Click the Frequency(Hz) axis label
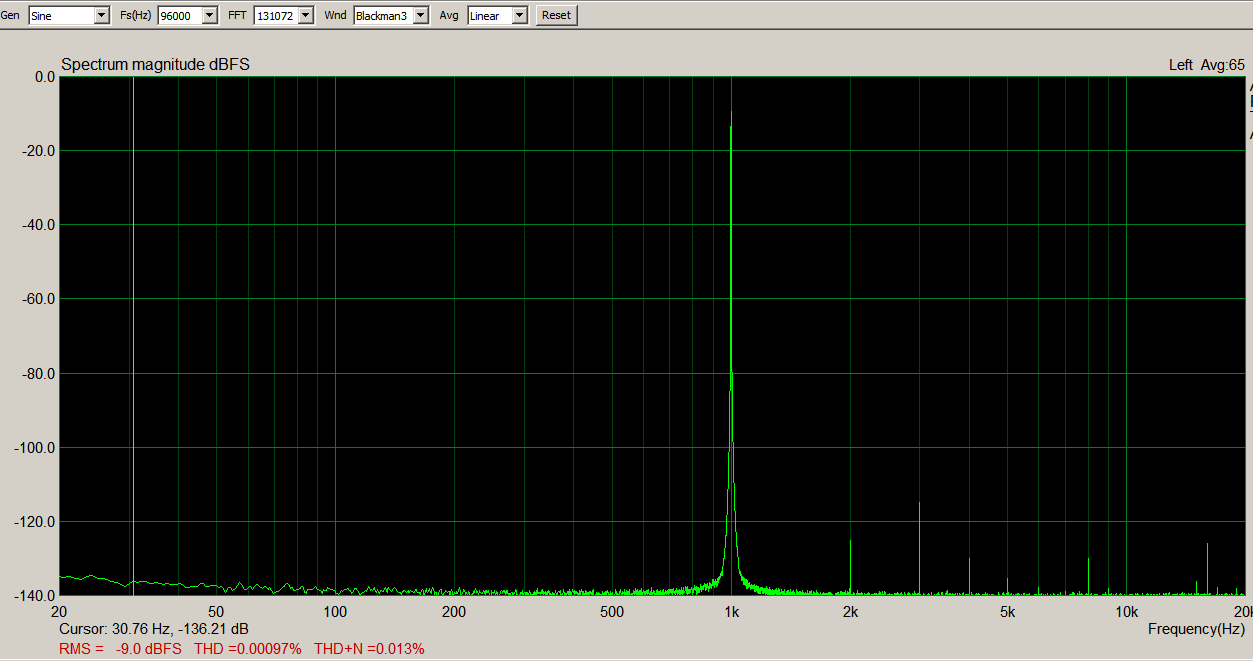The image size is (1253, 661). point(1196,629)
